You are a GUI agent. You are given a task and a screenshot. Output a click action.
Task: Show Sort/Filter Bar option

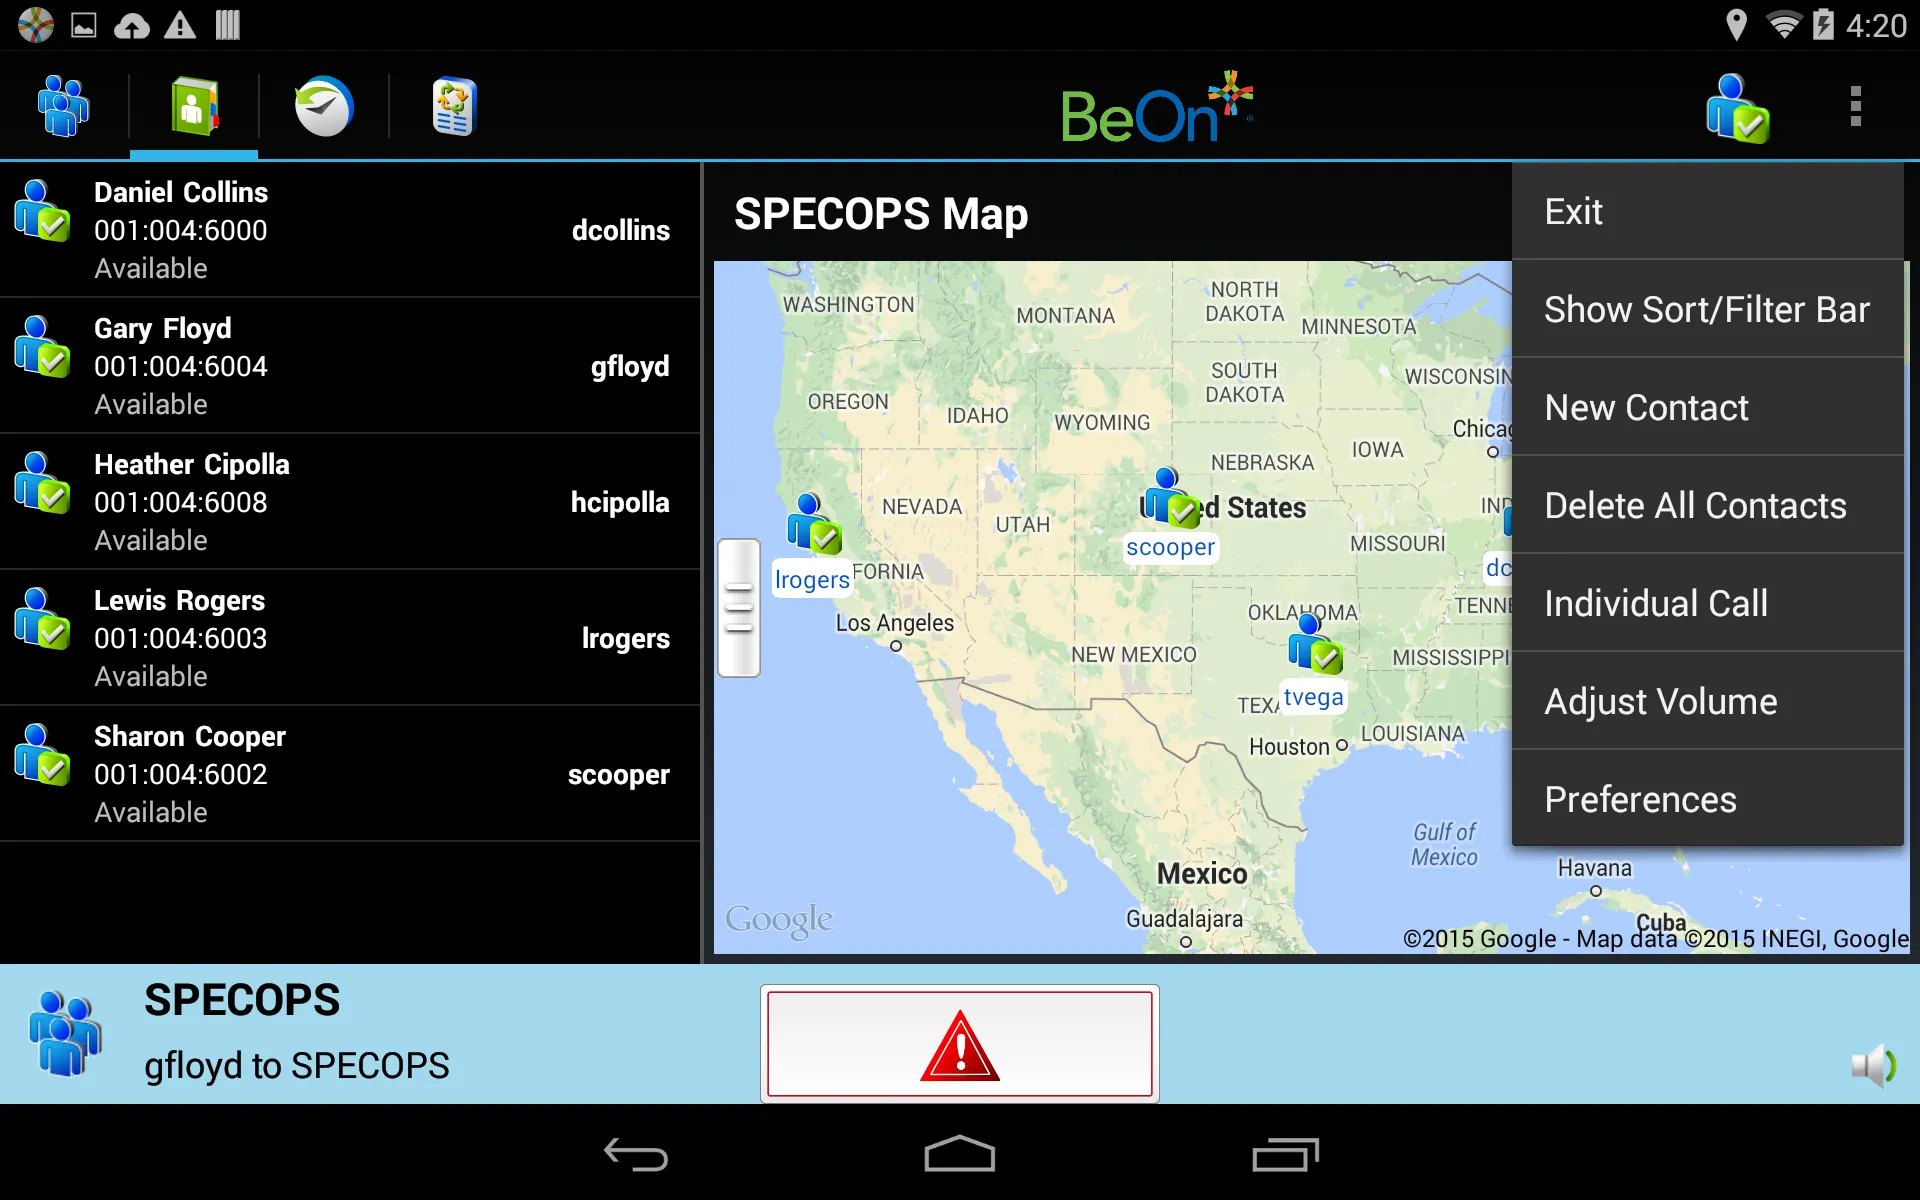1707,310
